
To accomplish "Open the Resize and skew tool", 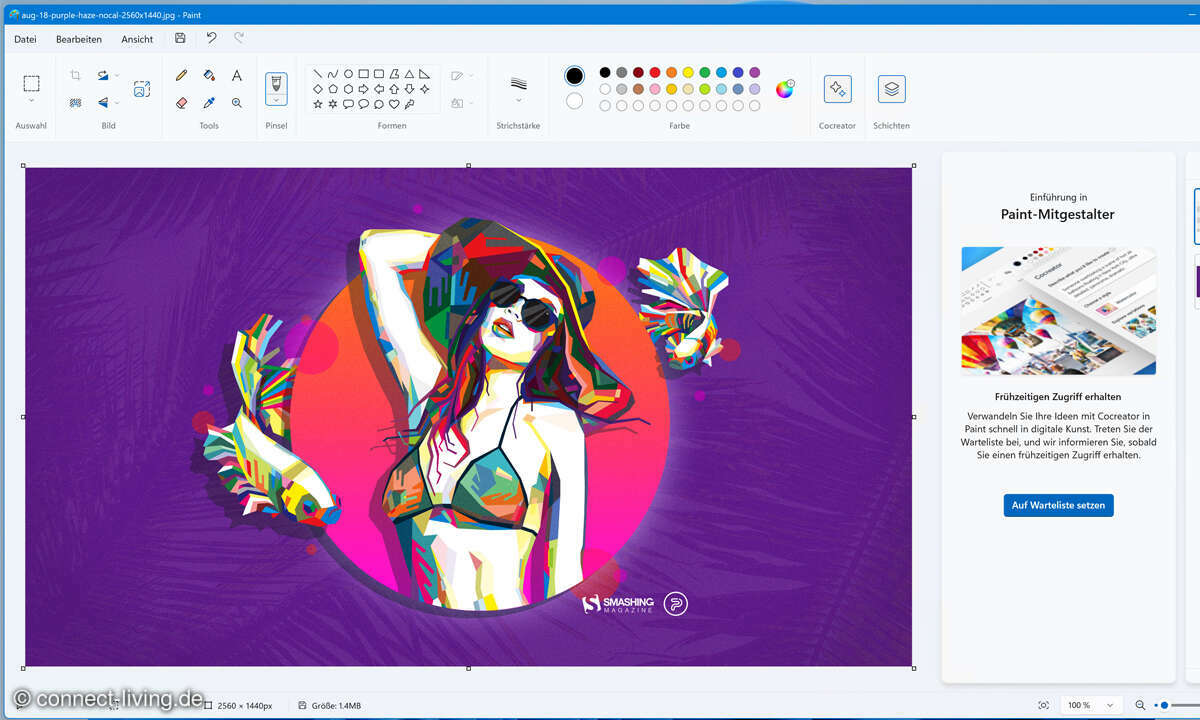I will pos(142,89).
